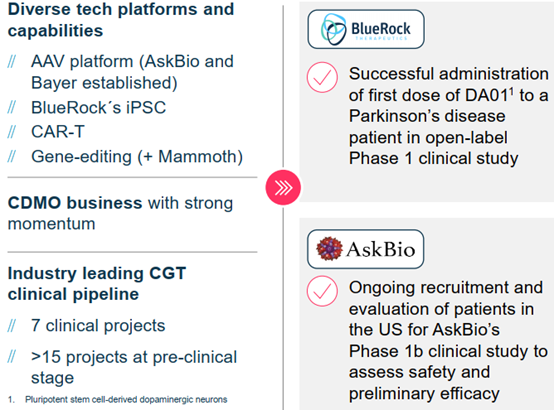Click the pink double-chevron arrow circle
554x410 pixels.
tap(283, 187)
